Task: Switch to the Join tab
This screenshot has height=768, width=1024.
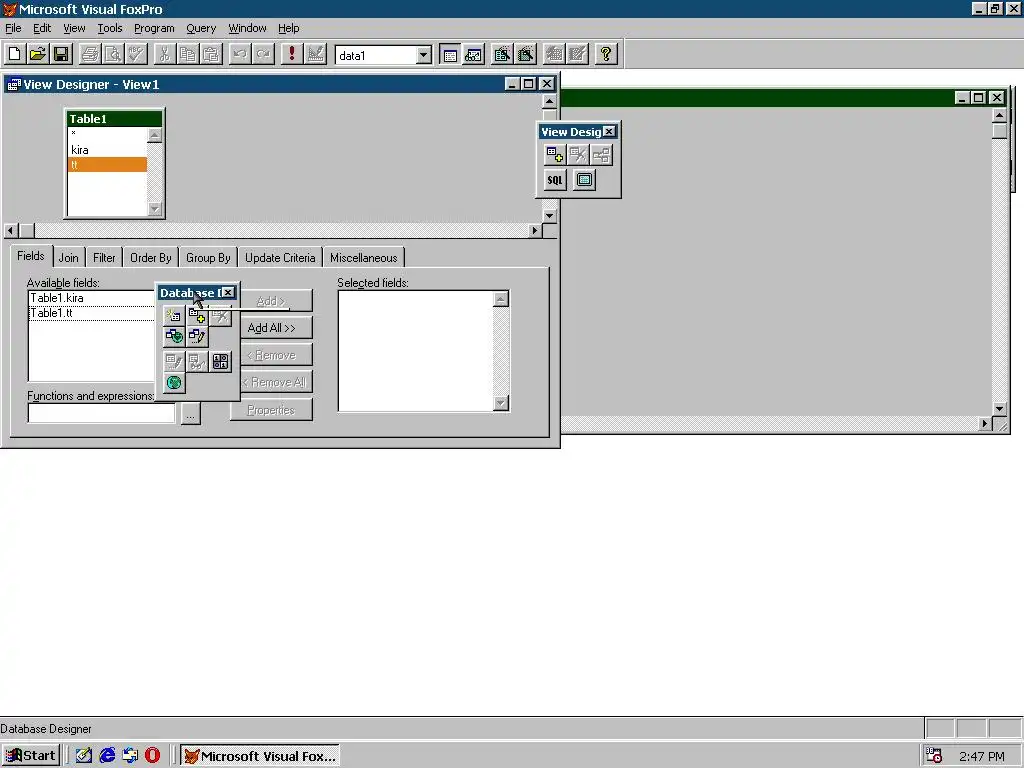Action: click(68, 257)
